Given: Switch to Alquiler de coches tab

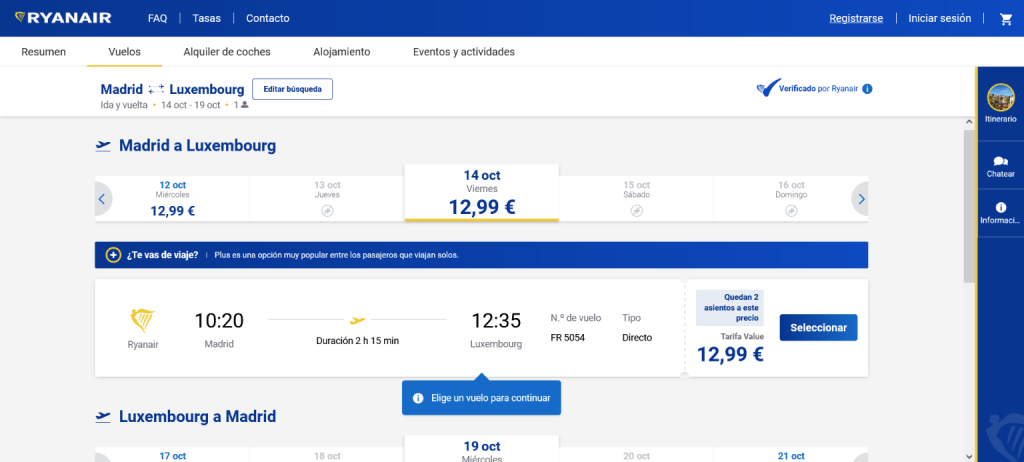Looking at the screenshot, I should click(x=227, y=52).
